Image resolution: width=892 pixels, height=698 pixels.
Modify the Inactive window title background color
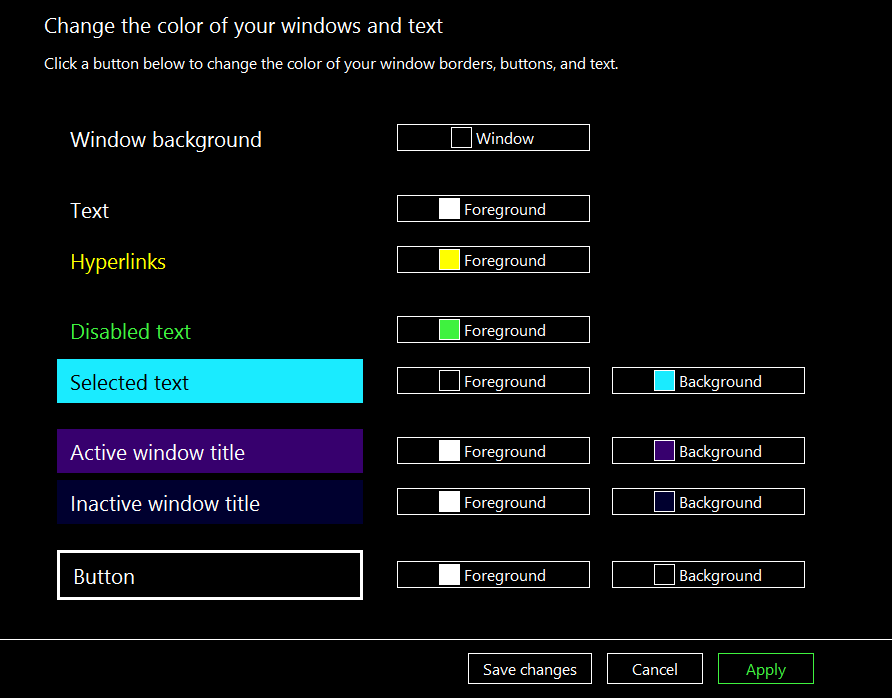[x=708, y=502]
